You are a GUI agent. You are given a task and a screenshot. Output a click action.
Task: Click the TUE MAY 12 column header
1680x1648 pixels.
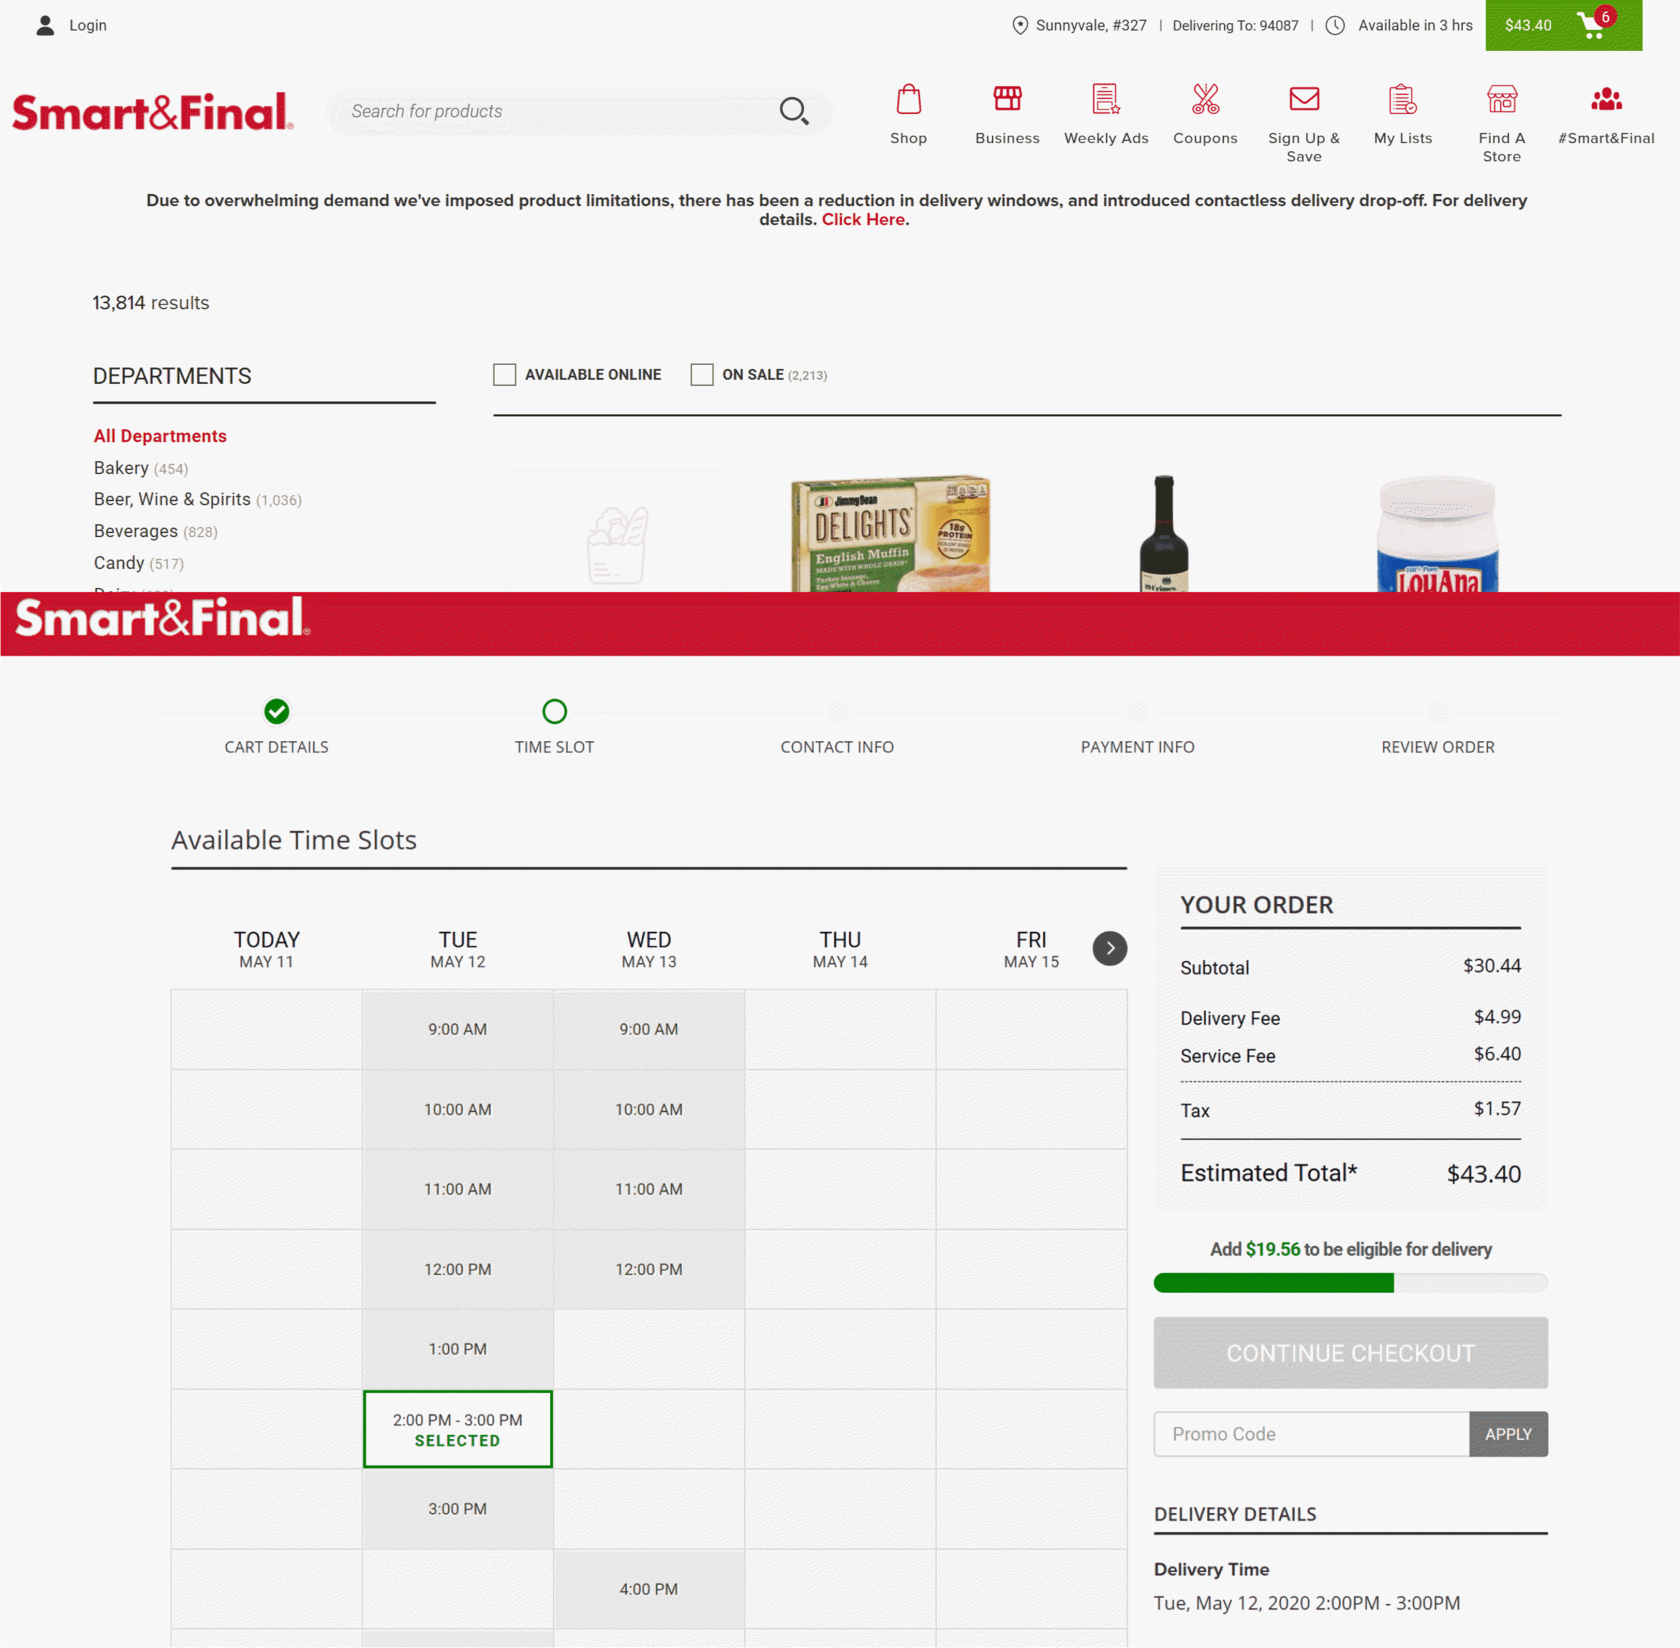pyautogui.click(x=458, y=949)
